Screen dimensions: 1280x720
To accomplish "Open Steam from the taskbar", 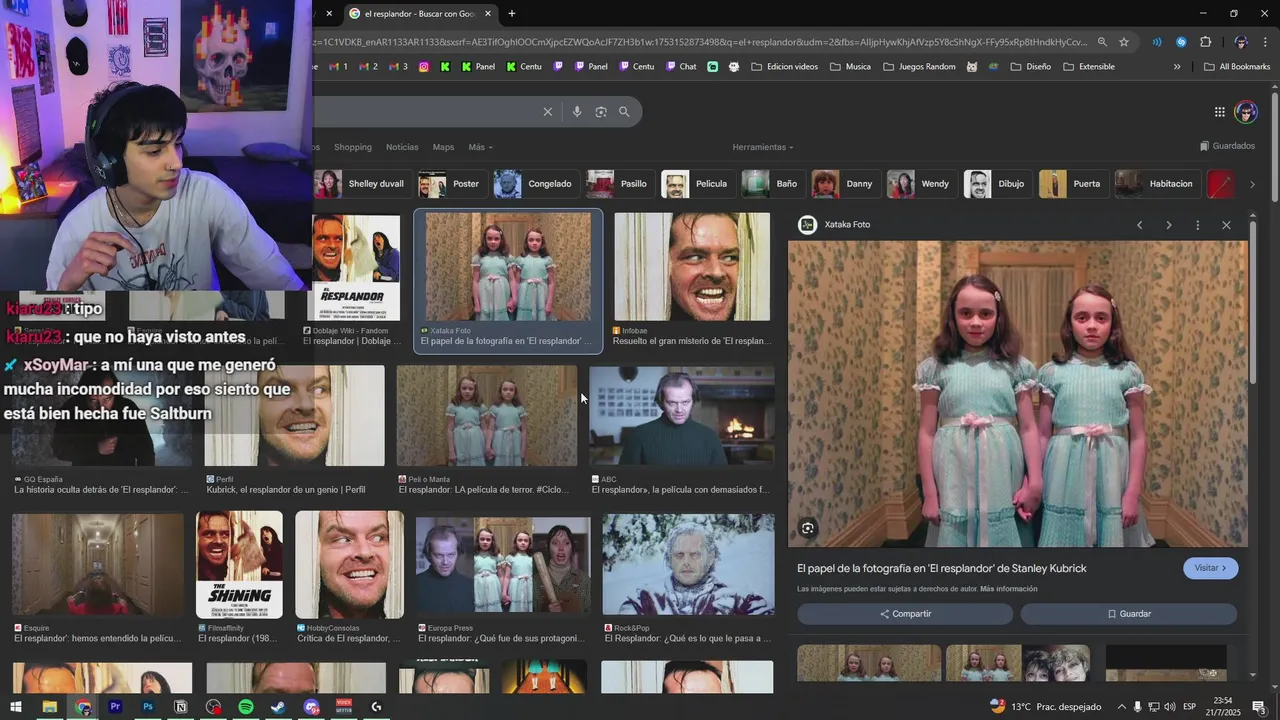I will 278,707.
